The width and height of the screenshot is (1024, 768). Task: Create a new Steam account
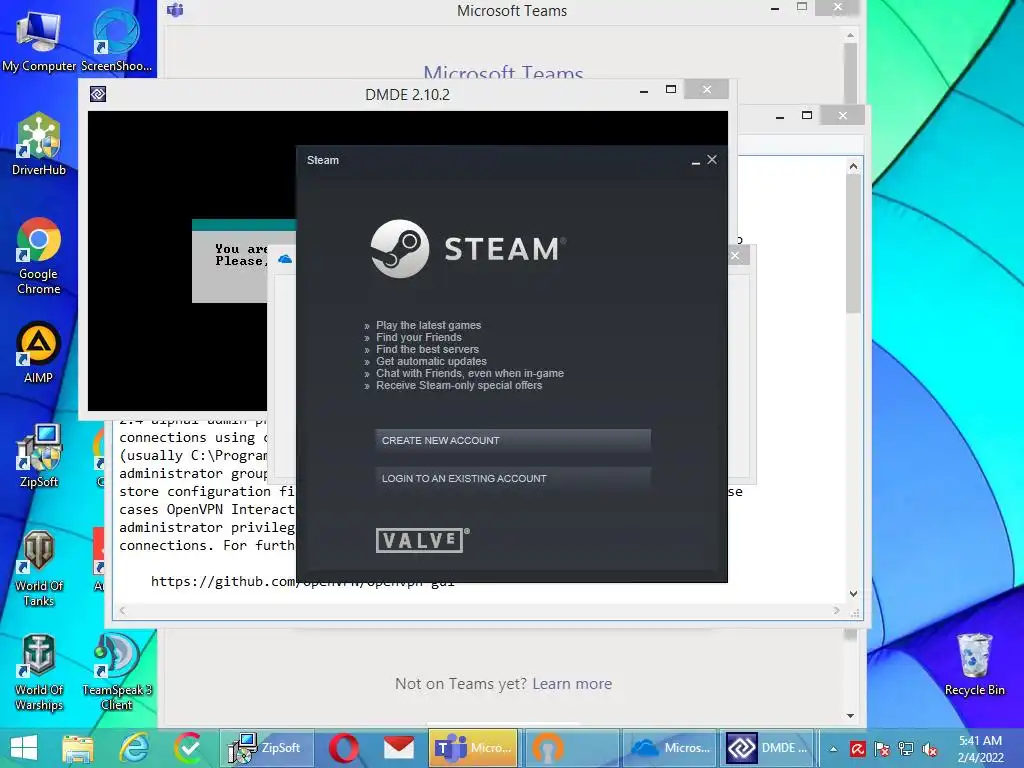513,440
